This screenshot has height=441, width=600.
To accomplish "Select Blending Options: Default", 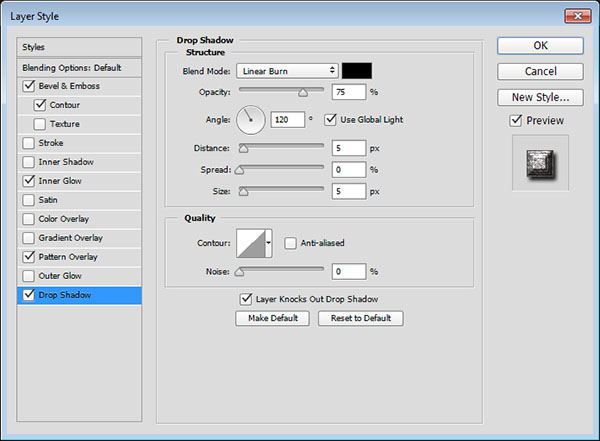I will coord(70,67).
